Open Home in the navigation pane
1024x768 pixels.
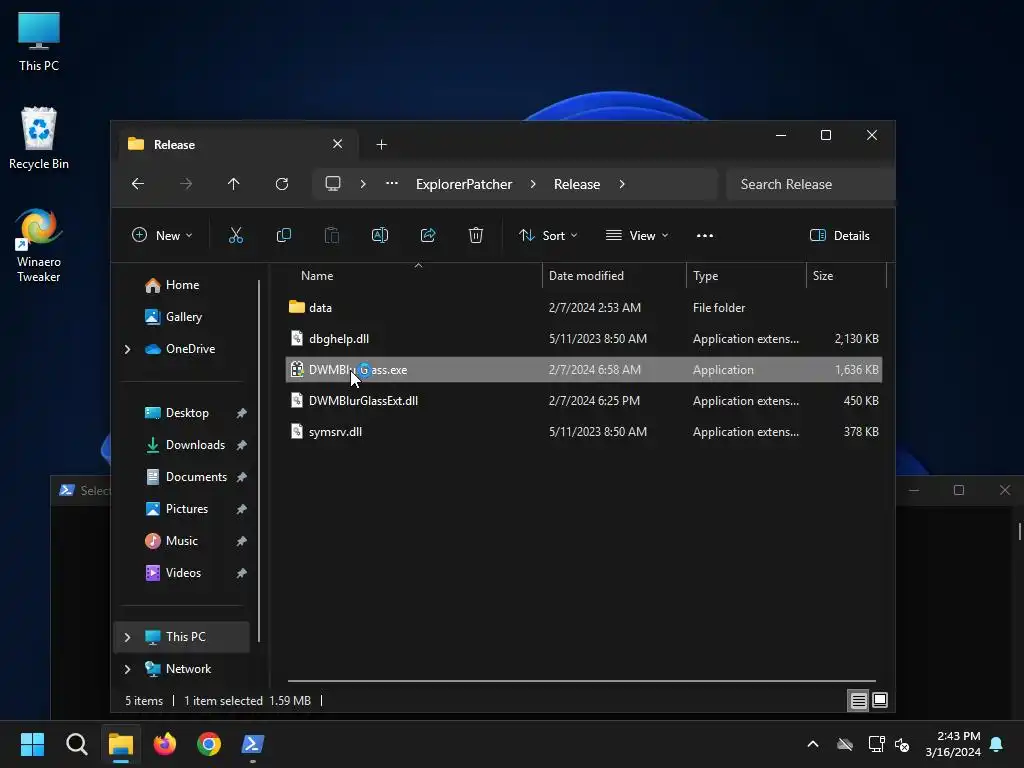tap(182, 285)
